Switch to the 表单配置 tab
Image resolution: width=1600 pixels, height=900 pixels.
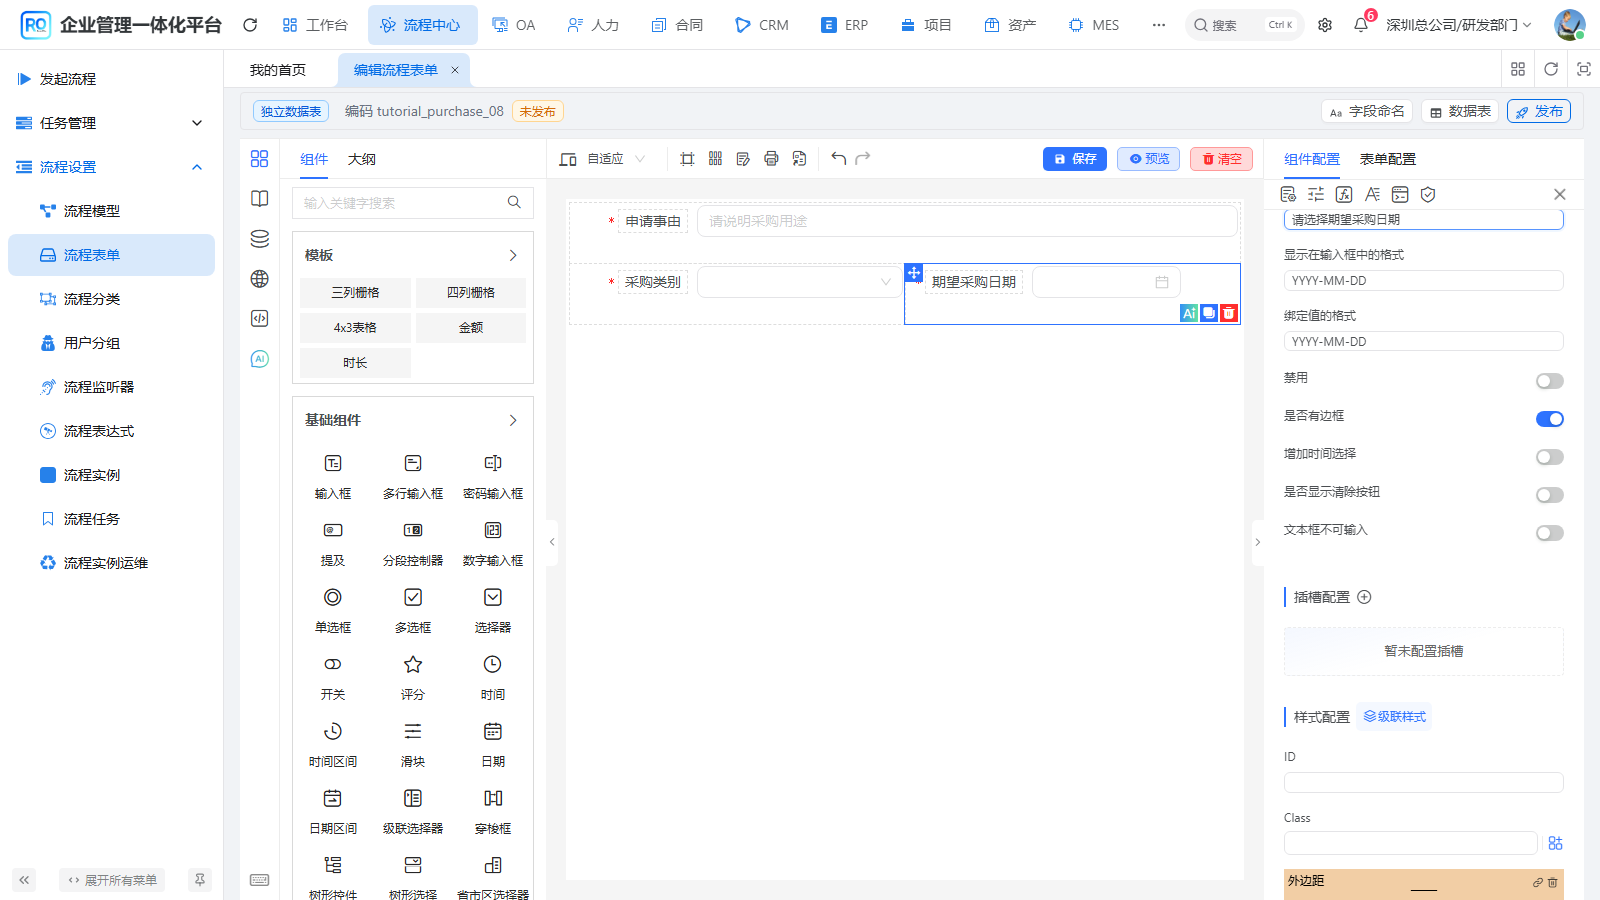[1388, 159]
